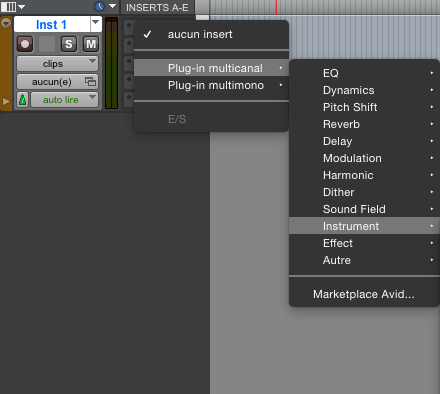Open the Effect plug-in category
The height and width of the screenshot is (394, 440).
click(x=364, y=243)
